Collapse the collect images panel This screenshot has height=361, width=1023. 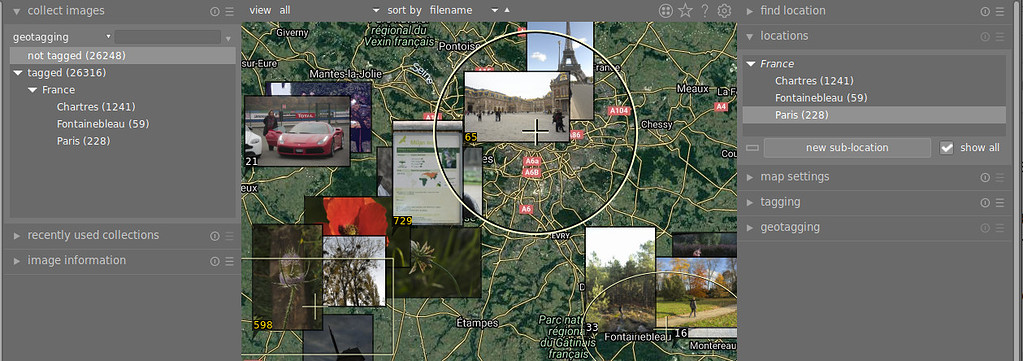coord(17,11)
